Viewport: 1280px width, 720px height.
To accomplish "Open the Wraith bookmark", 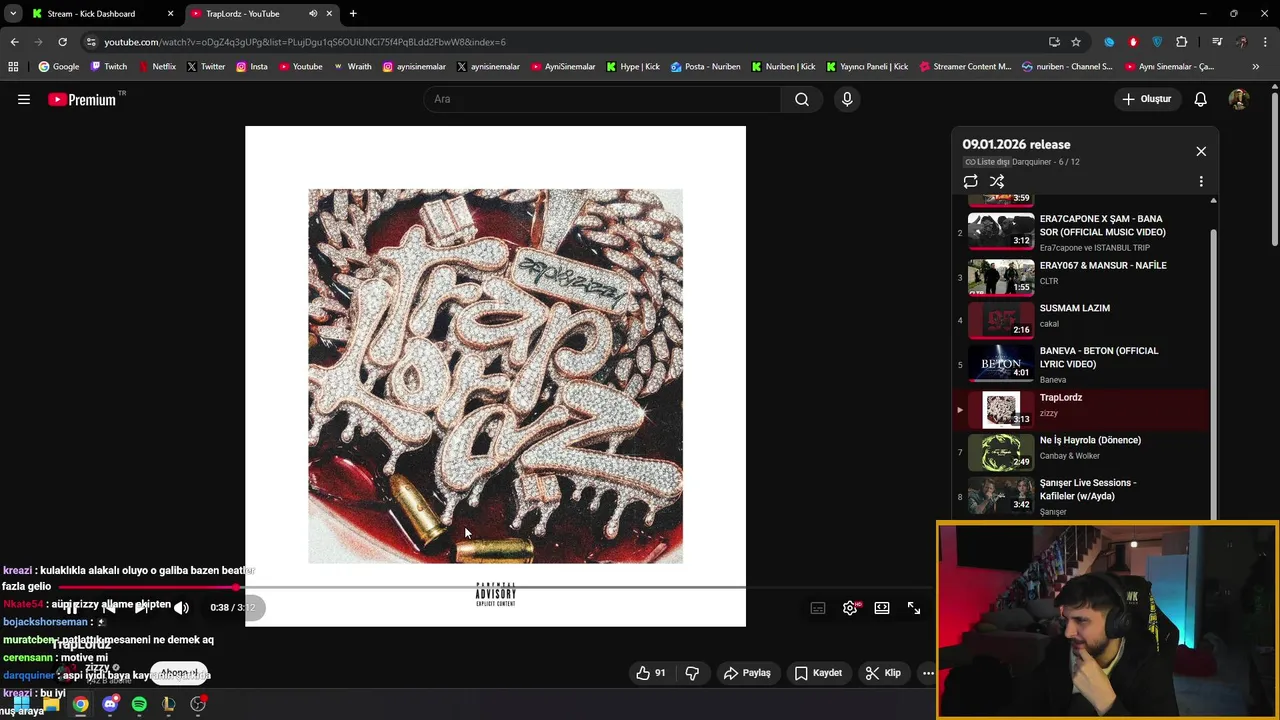I will [352, 67].
